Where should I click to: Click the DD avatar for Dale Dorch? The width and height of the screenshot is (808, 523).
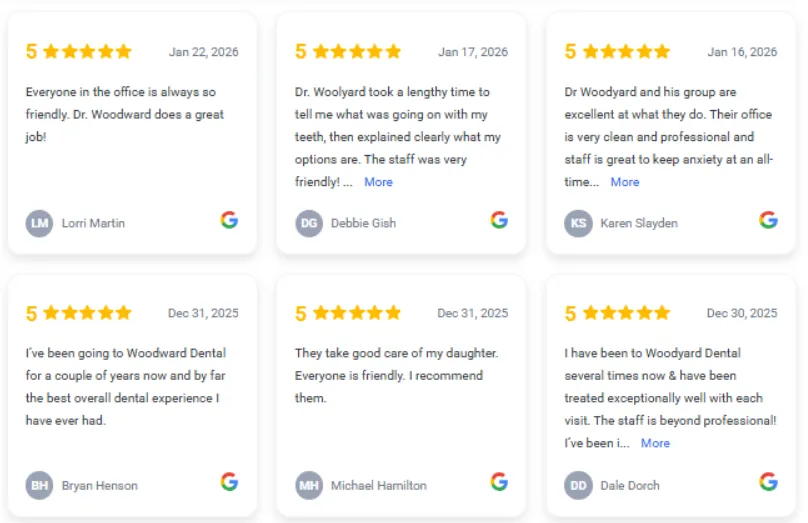click(x=578, y=485)
